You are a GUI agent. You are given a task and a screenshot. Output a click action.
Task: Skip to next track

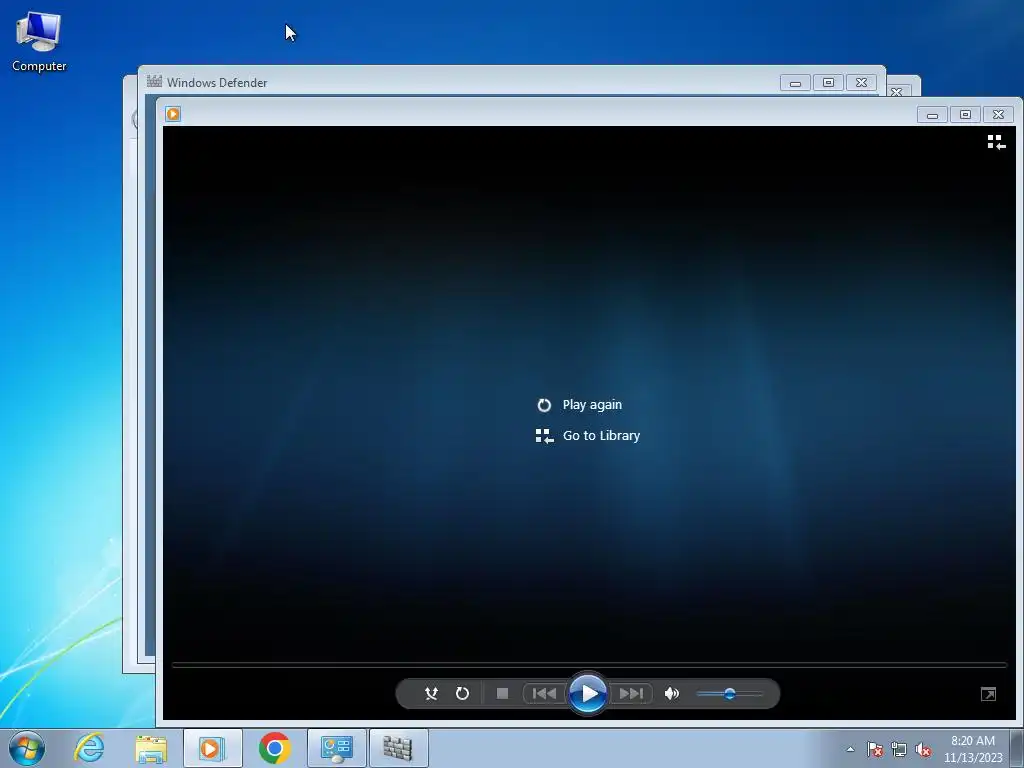[631, 694]
